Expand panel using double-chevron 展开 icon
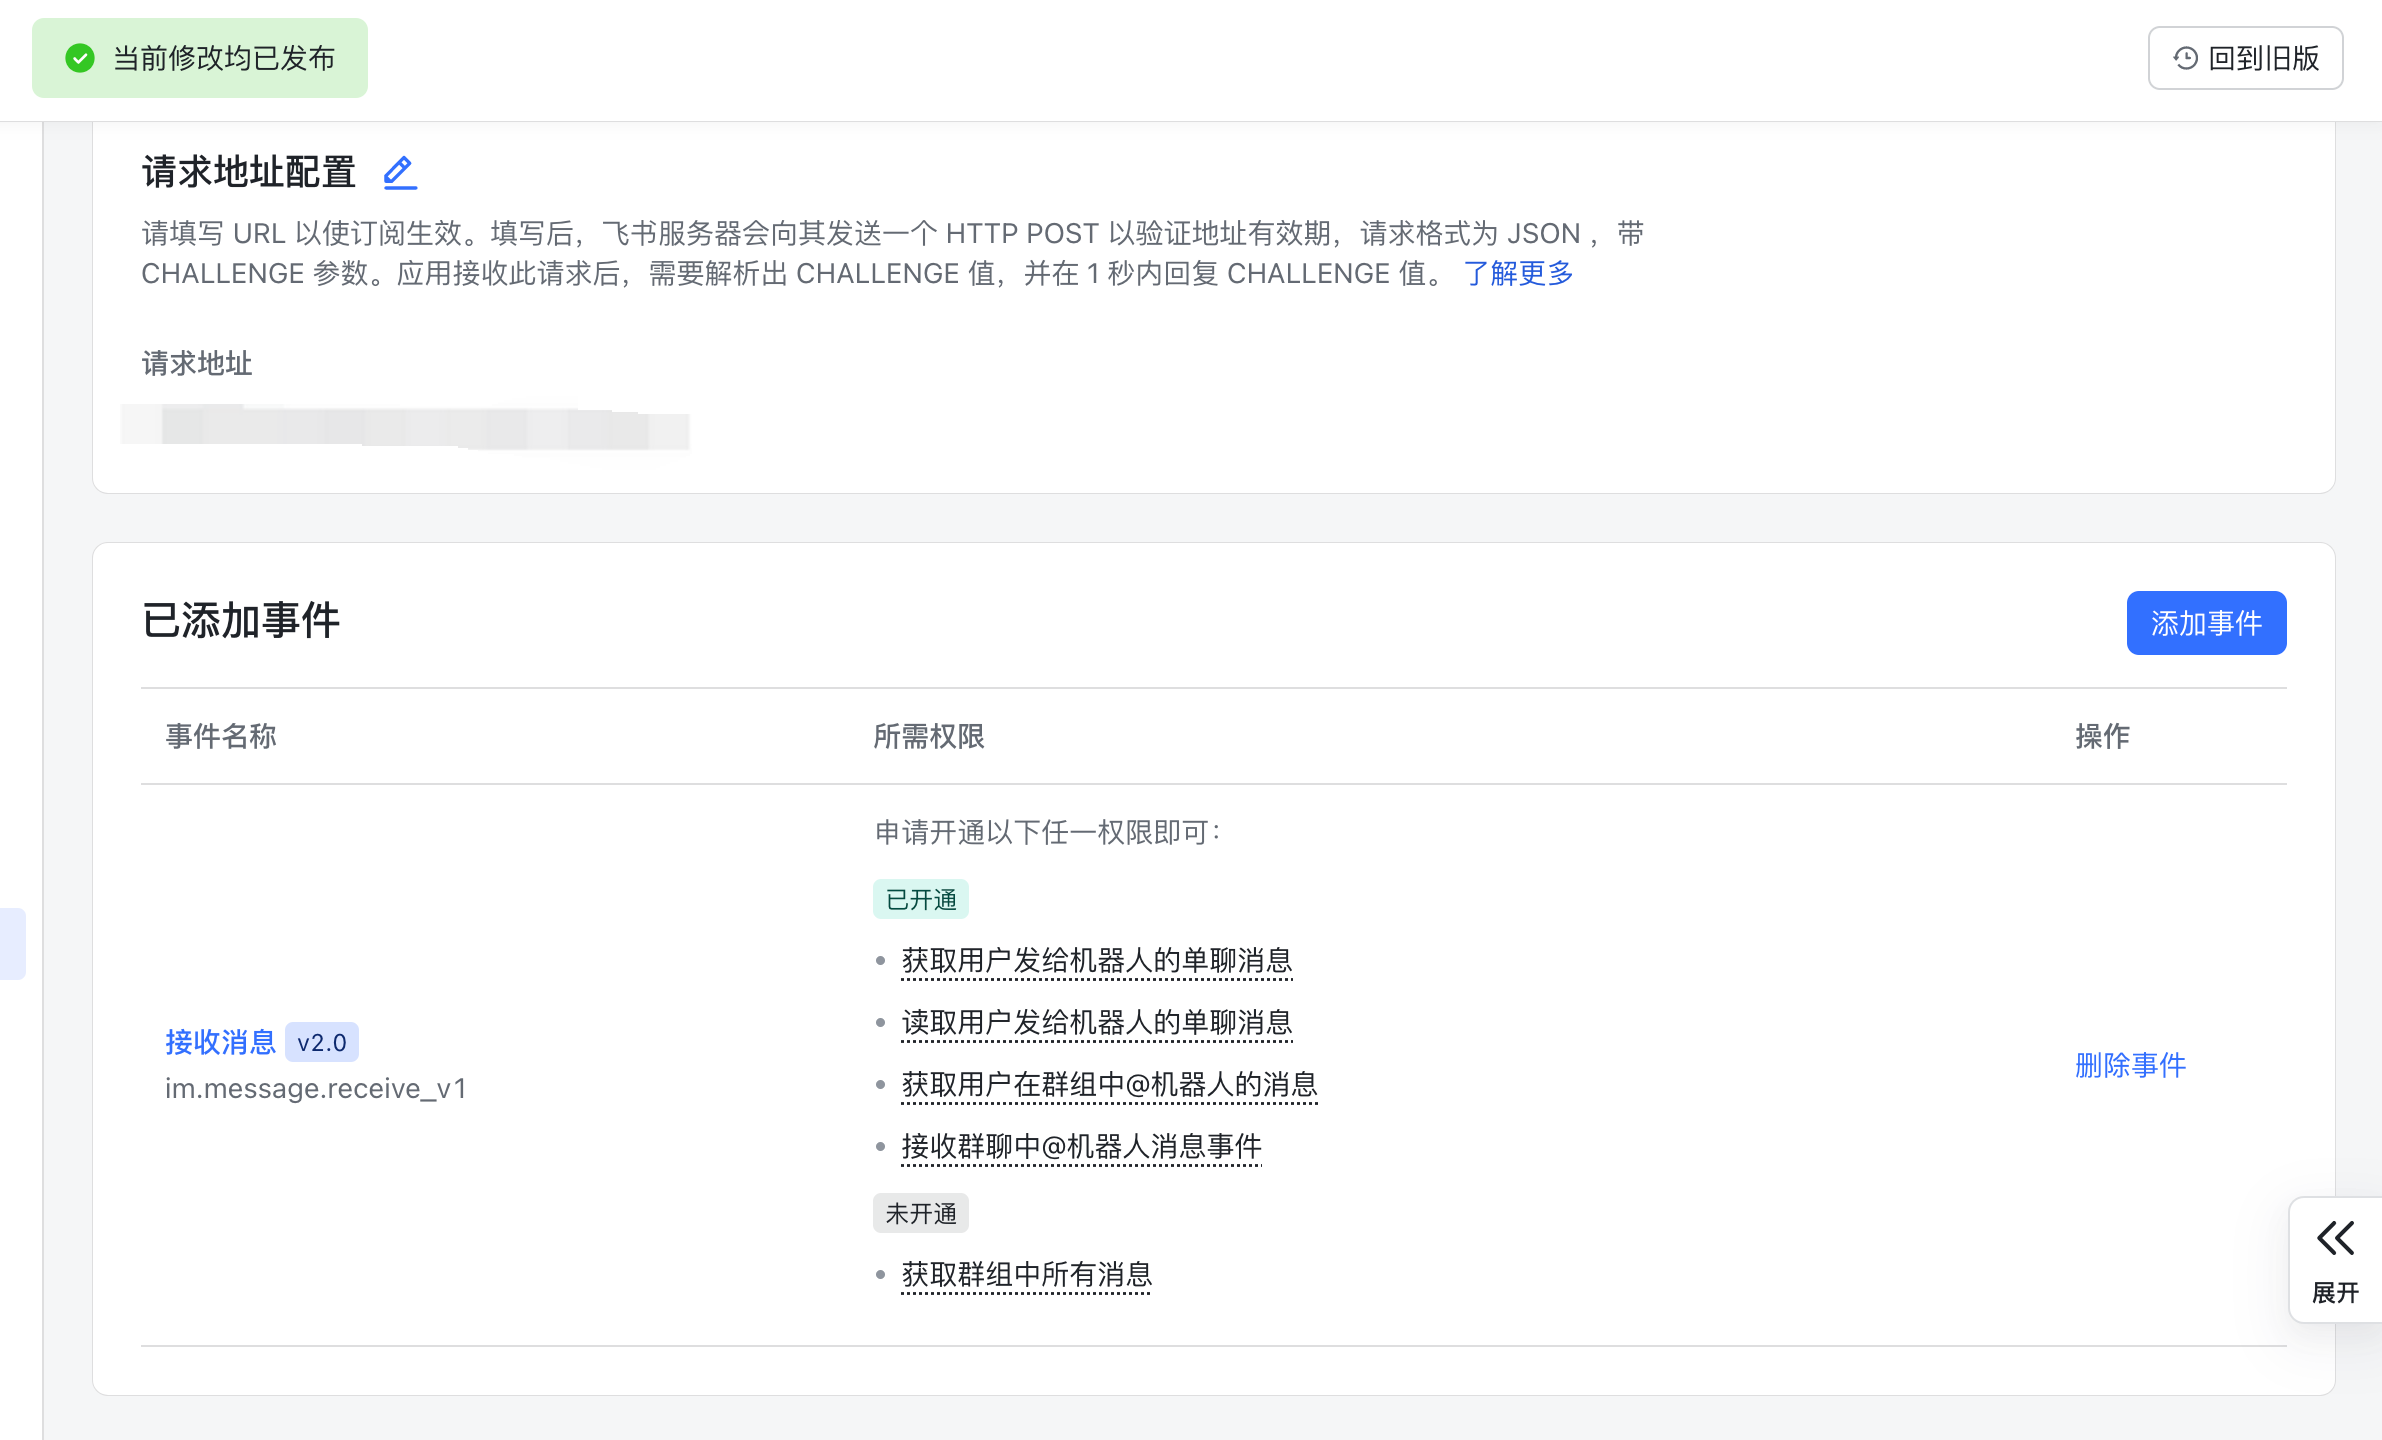The width and height of the screenshot is (2382, 1440). pos(2335,1239)
